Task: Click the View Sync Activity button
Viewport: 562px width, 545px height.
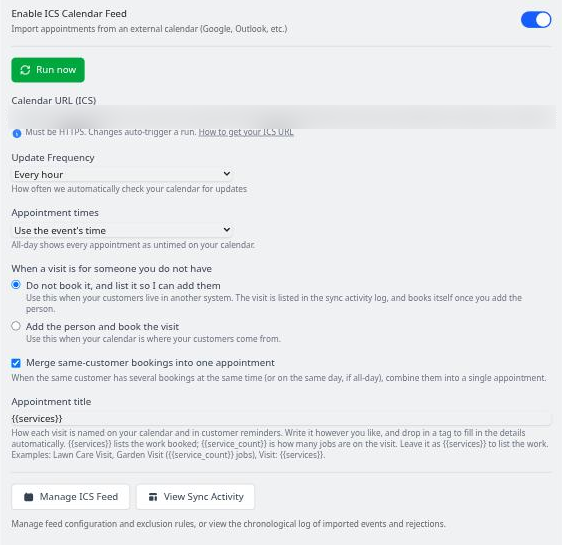Action: (195, 497)
